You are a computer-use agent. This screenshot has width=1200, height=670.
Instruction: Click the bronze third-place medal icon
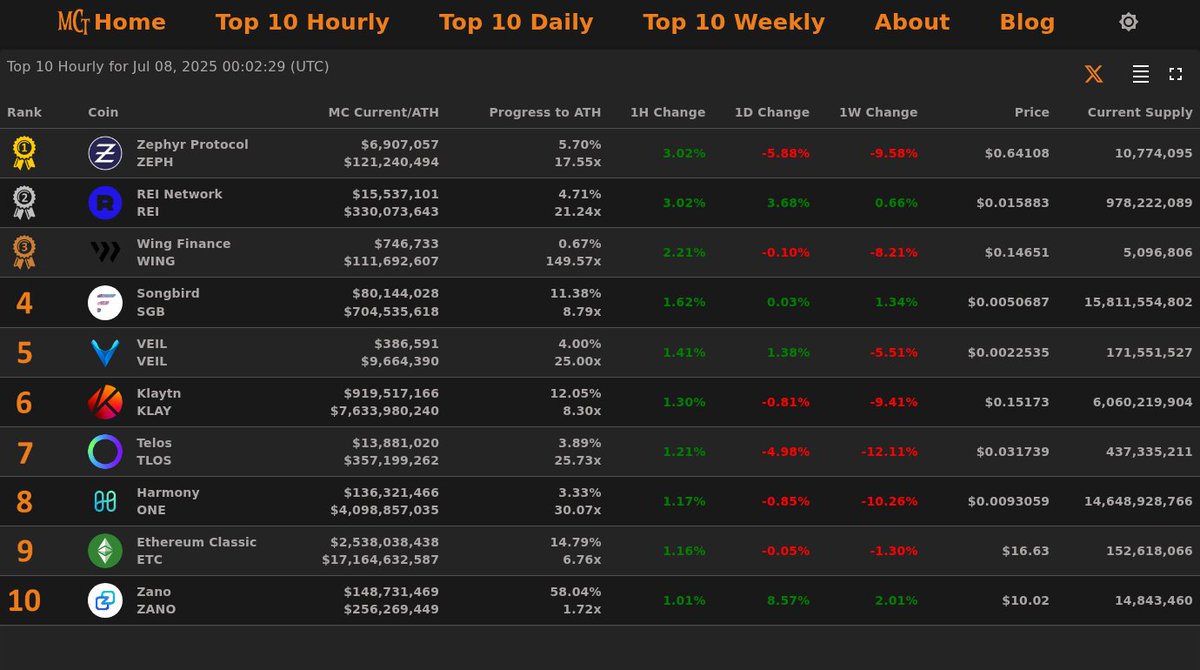(24, 252)
